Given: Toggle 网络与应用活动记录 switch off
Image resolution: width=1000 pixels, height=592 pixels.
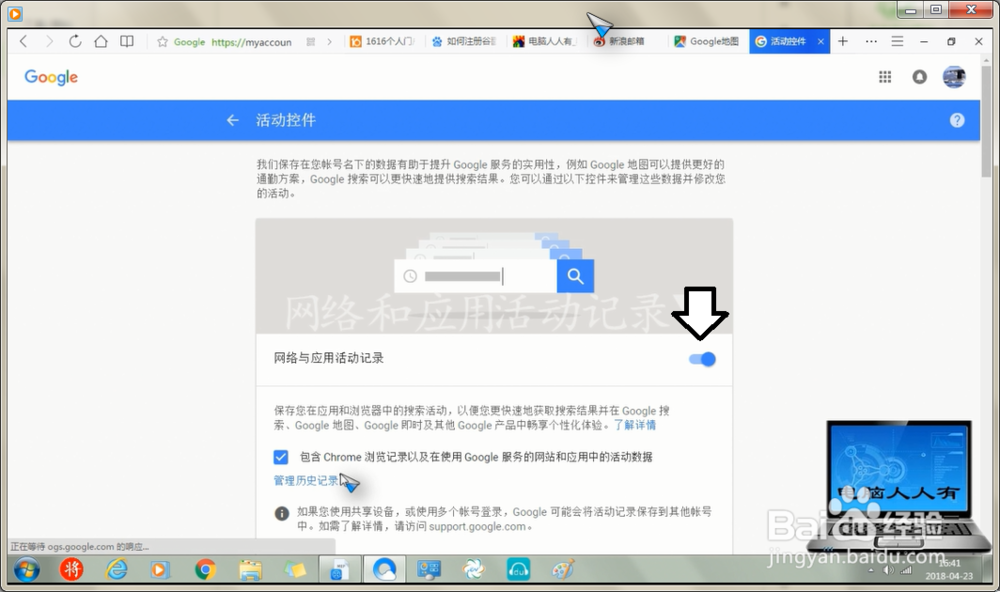Looking at the screenshot, I should point(702,359).
